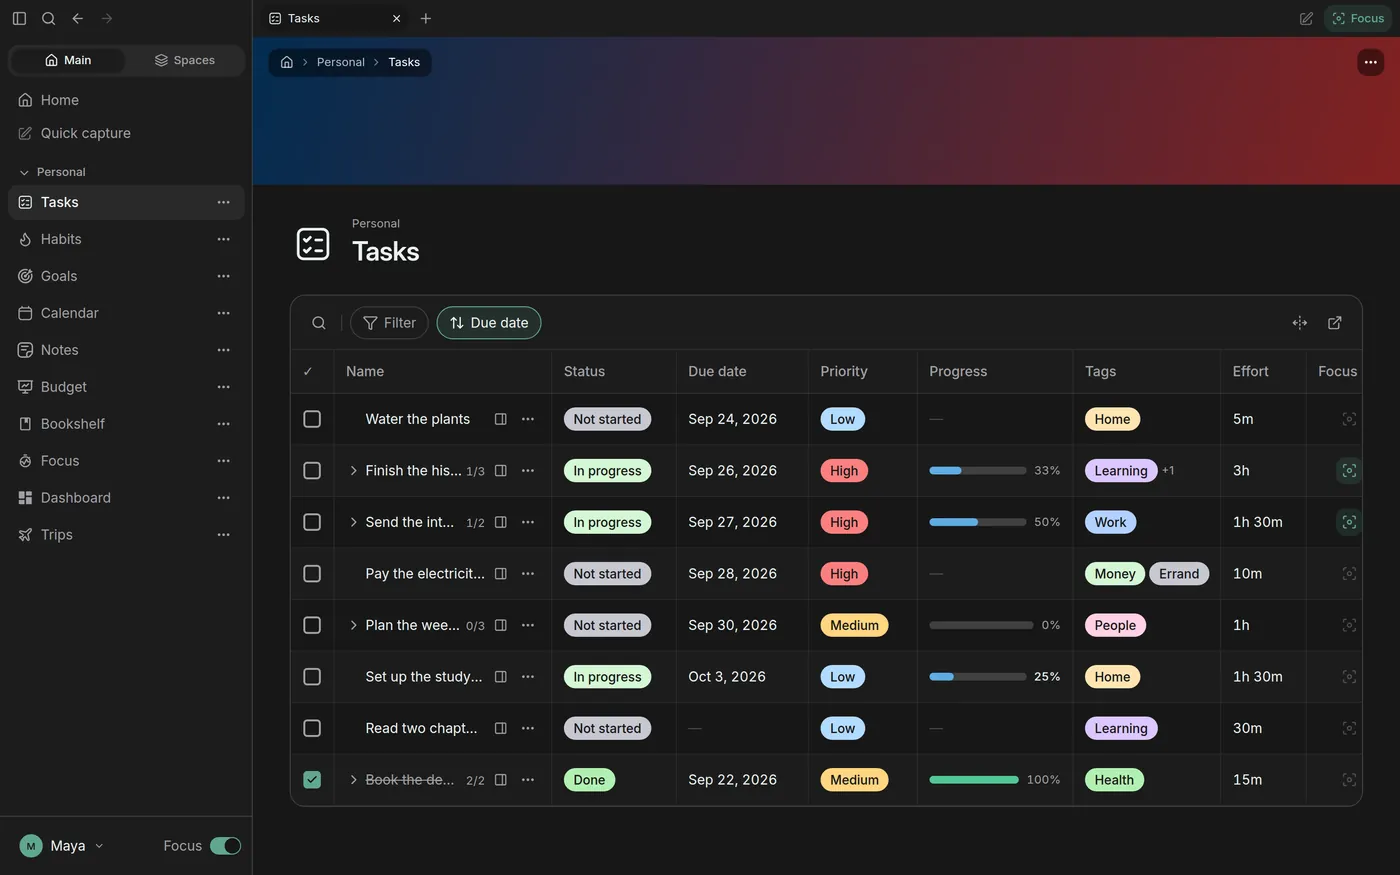Click the 33% progress bar
The image size is (1400, 875).
point(978,471)
